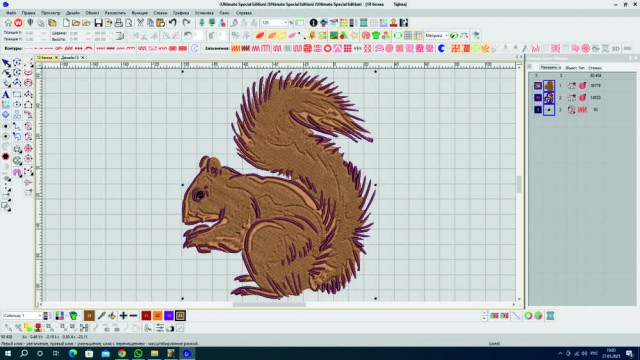Add a color with the plus icon

click(123, 316)
